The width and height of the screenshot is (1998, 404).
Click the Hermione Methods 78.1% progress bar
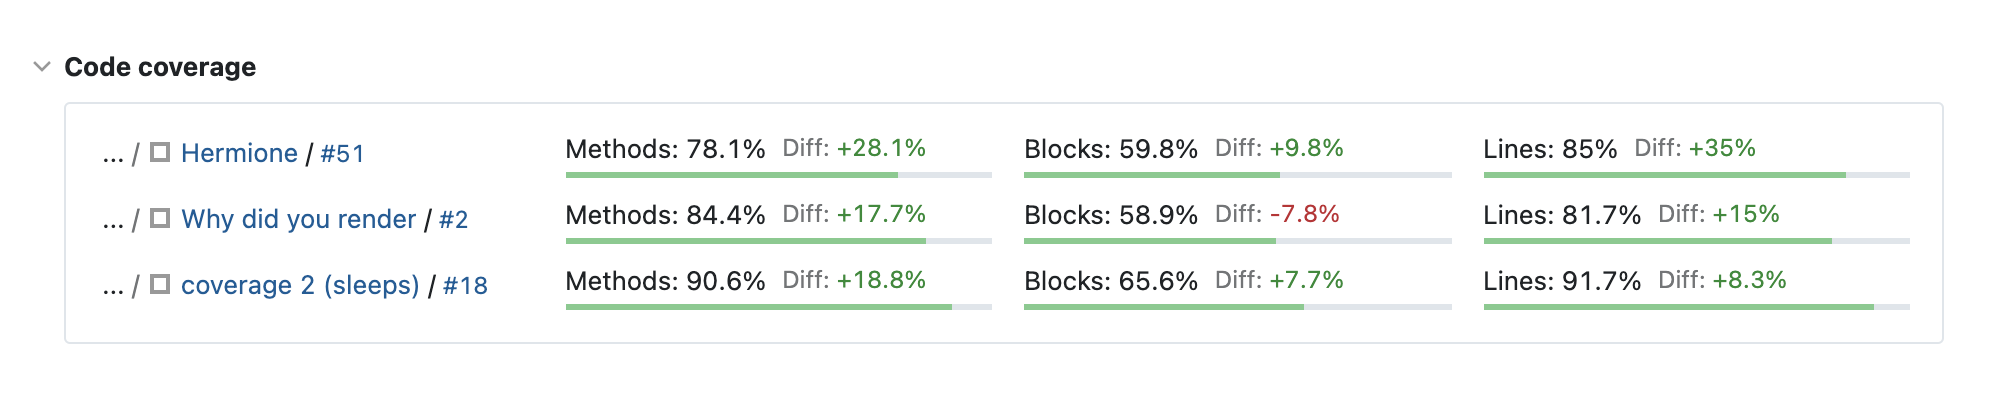[778, 175]
